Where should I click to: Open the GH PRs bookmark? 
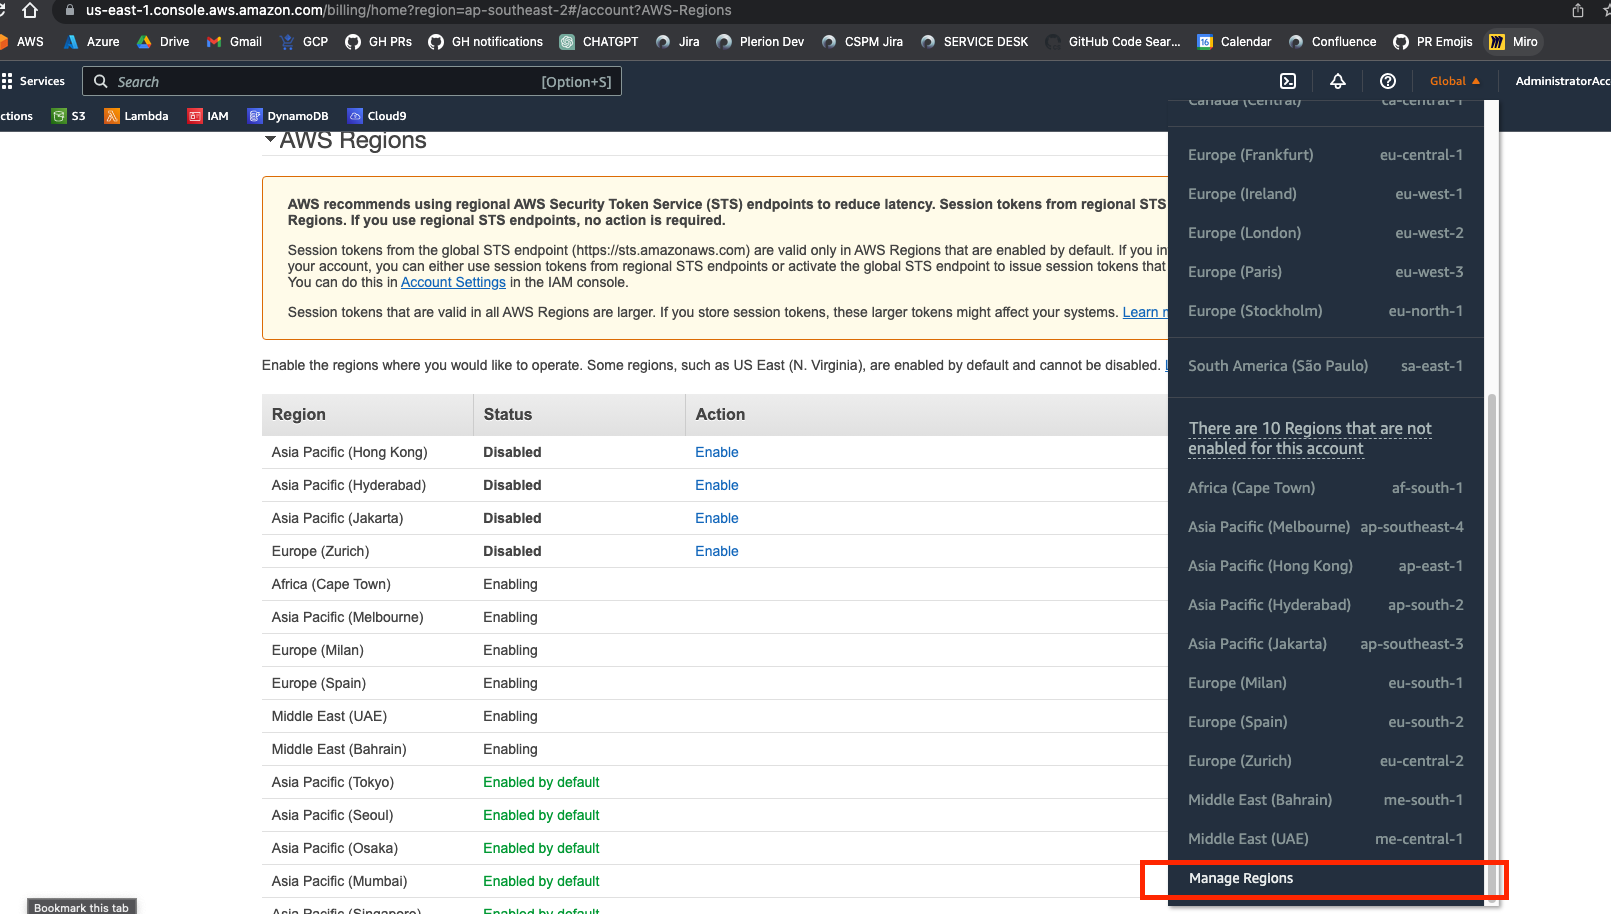(378, 42)
